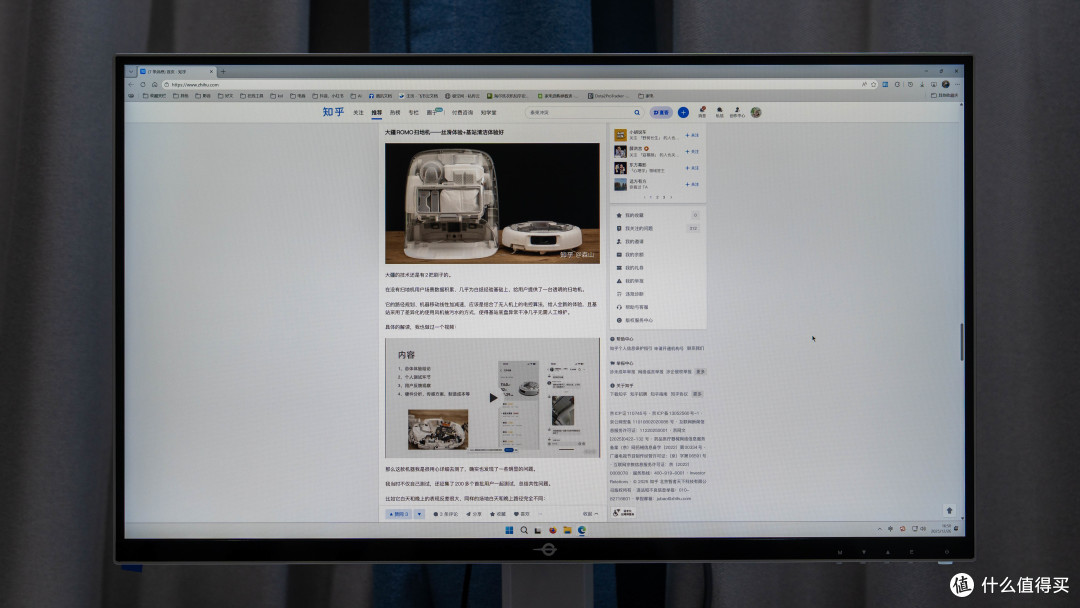The height and width of the screenshot is (608, 1080).
Task: Open the Windows Start menu
Action: tap(509, 530)
